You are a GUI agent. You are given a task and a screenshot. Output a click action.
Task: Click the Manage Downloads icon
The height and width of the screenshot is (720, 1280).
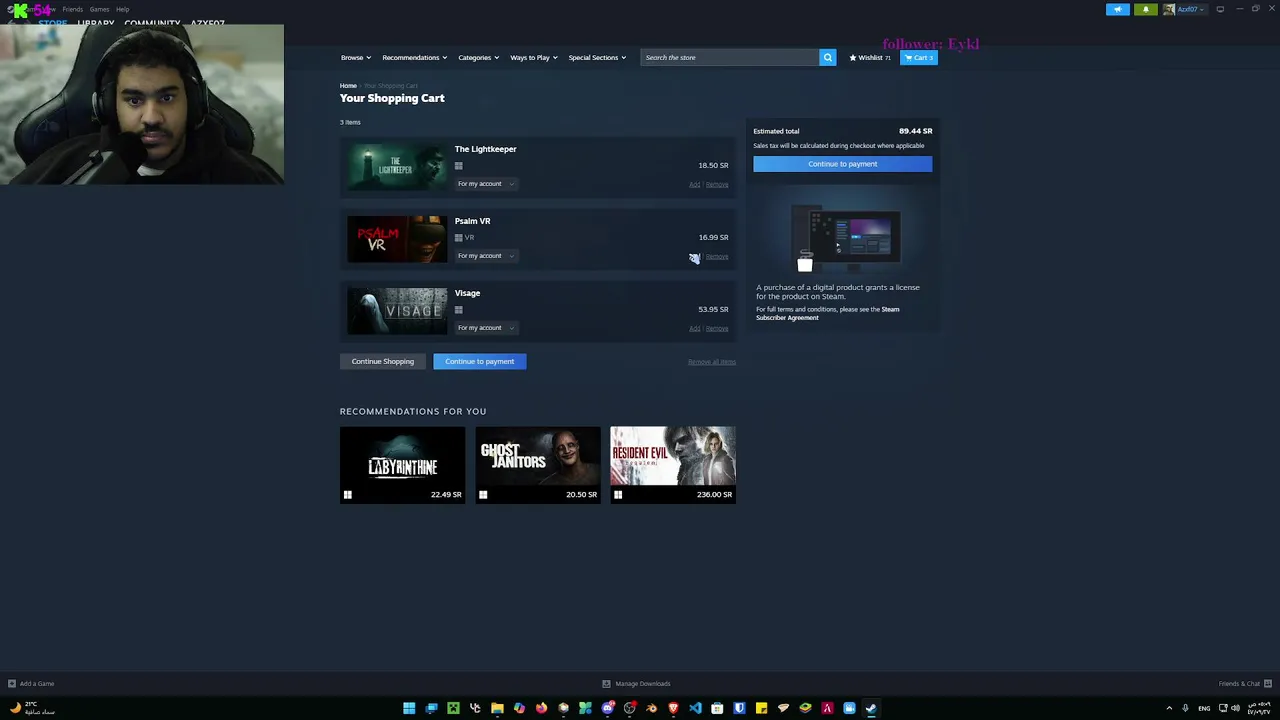point(606,683)
